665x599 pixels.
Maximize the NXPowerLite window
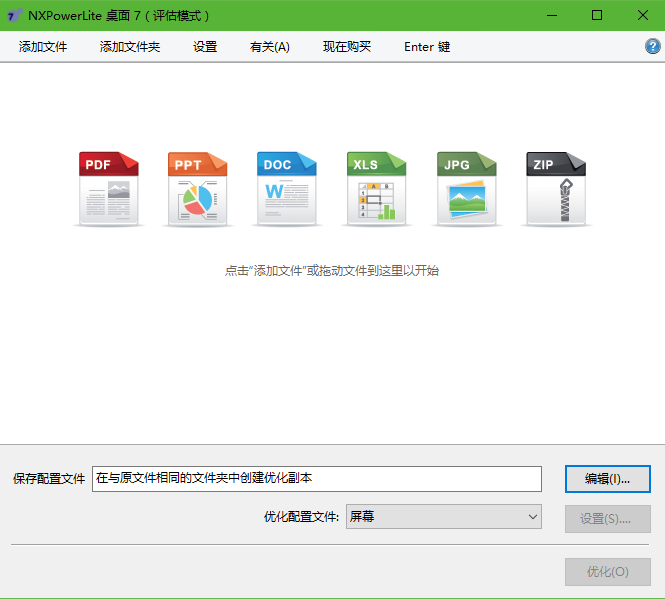597,16
